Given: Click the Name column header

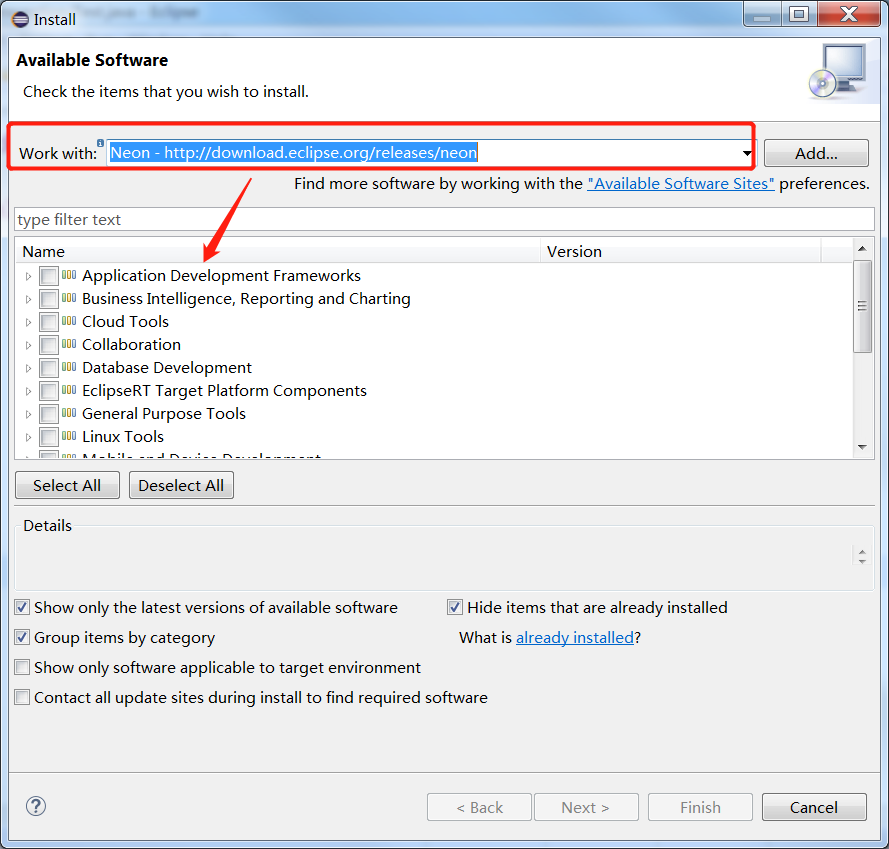Looking at the screenshot, I should [x=278, y=251].
